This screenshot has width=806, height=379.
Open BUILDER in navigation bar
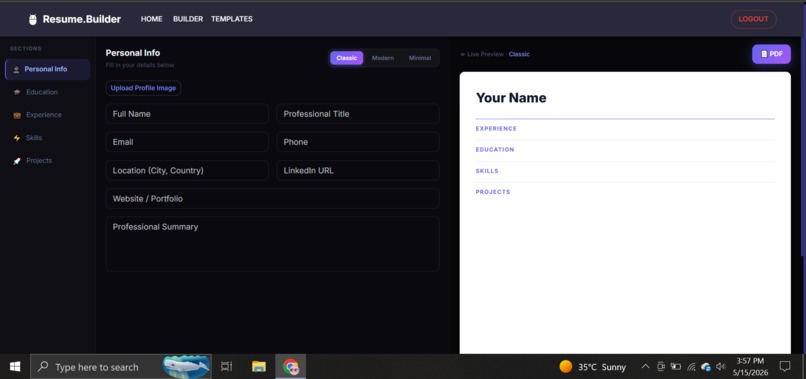(x=188, y=19)
